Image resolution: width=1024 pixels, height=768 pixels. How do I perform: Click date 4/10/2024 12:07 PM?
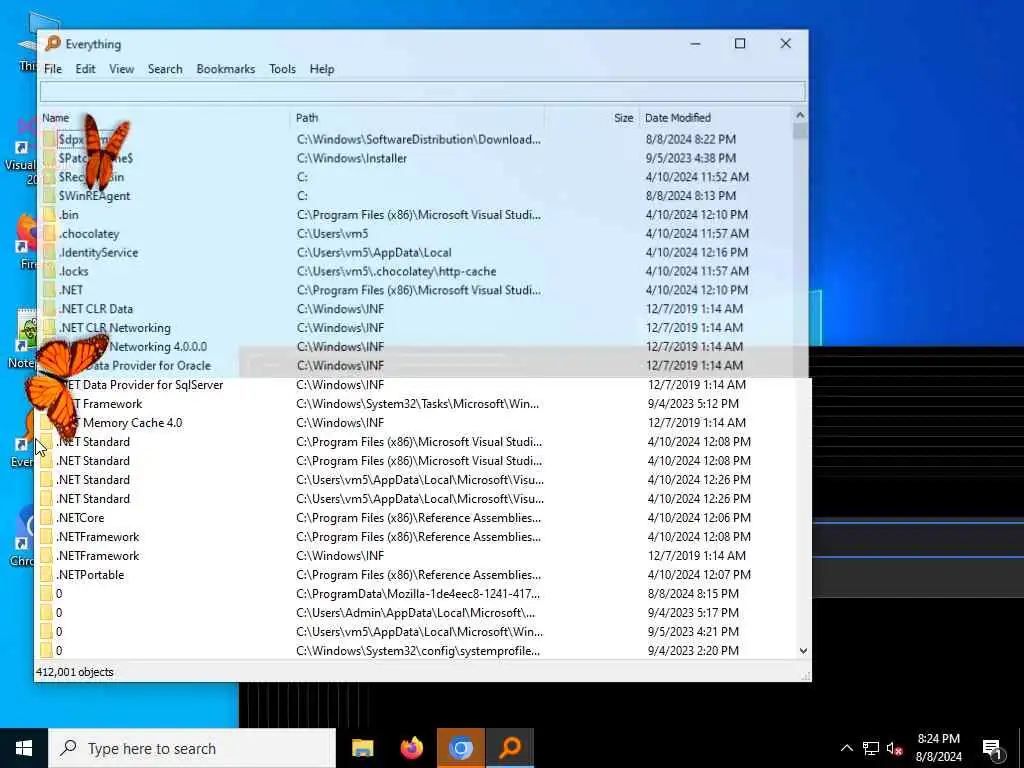point(699,575)
